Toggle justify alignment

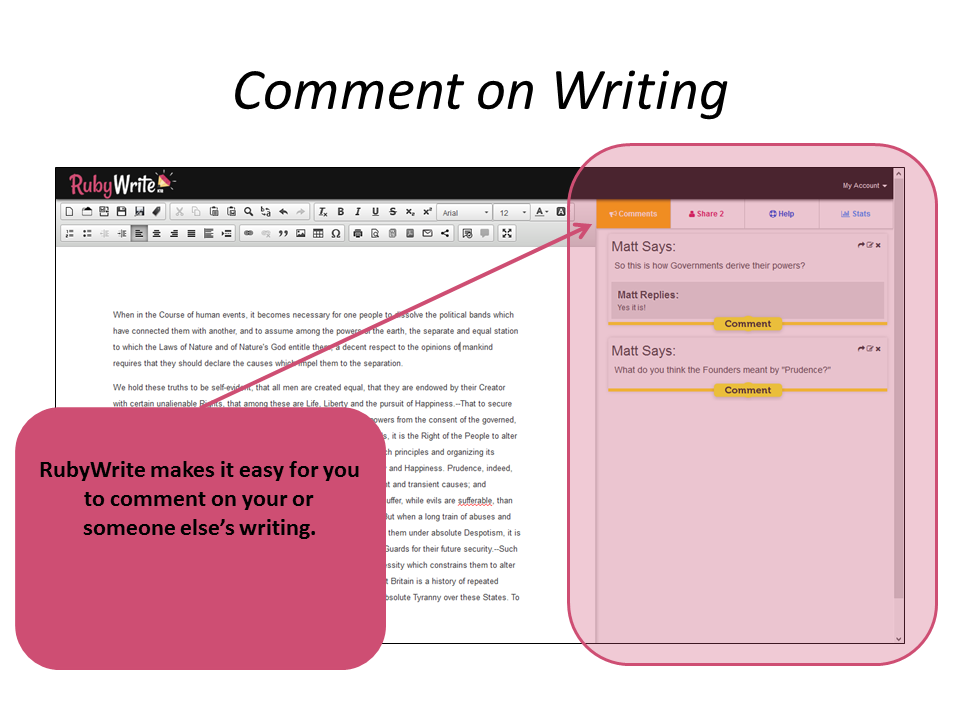[191, 233]
